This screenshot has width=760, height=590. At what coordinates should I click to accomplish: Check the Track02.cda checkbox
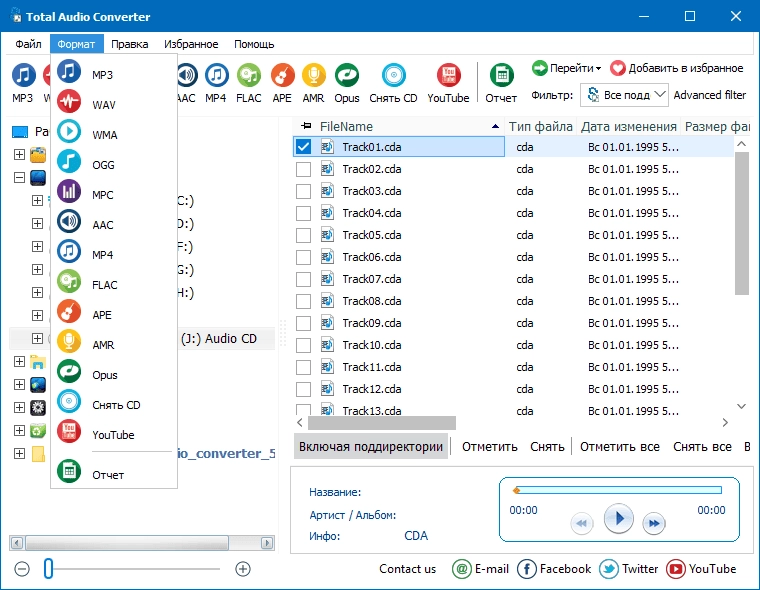click(x=303, y=169)
